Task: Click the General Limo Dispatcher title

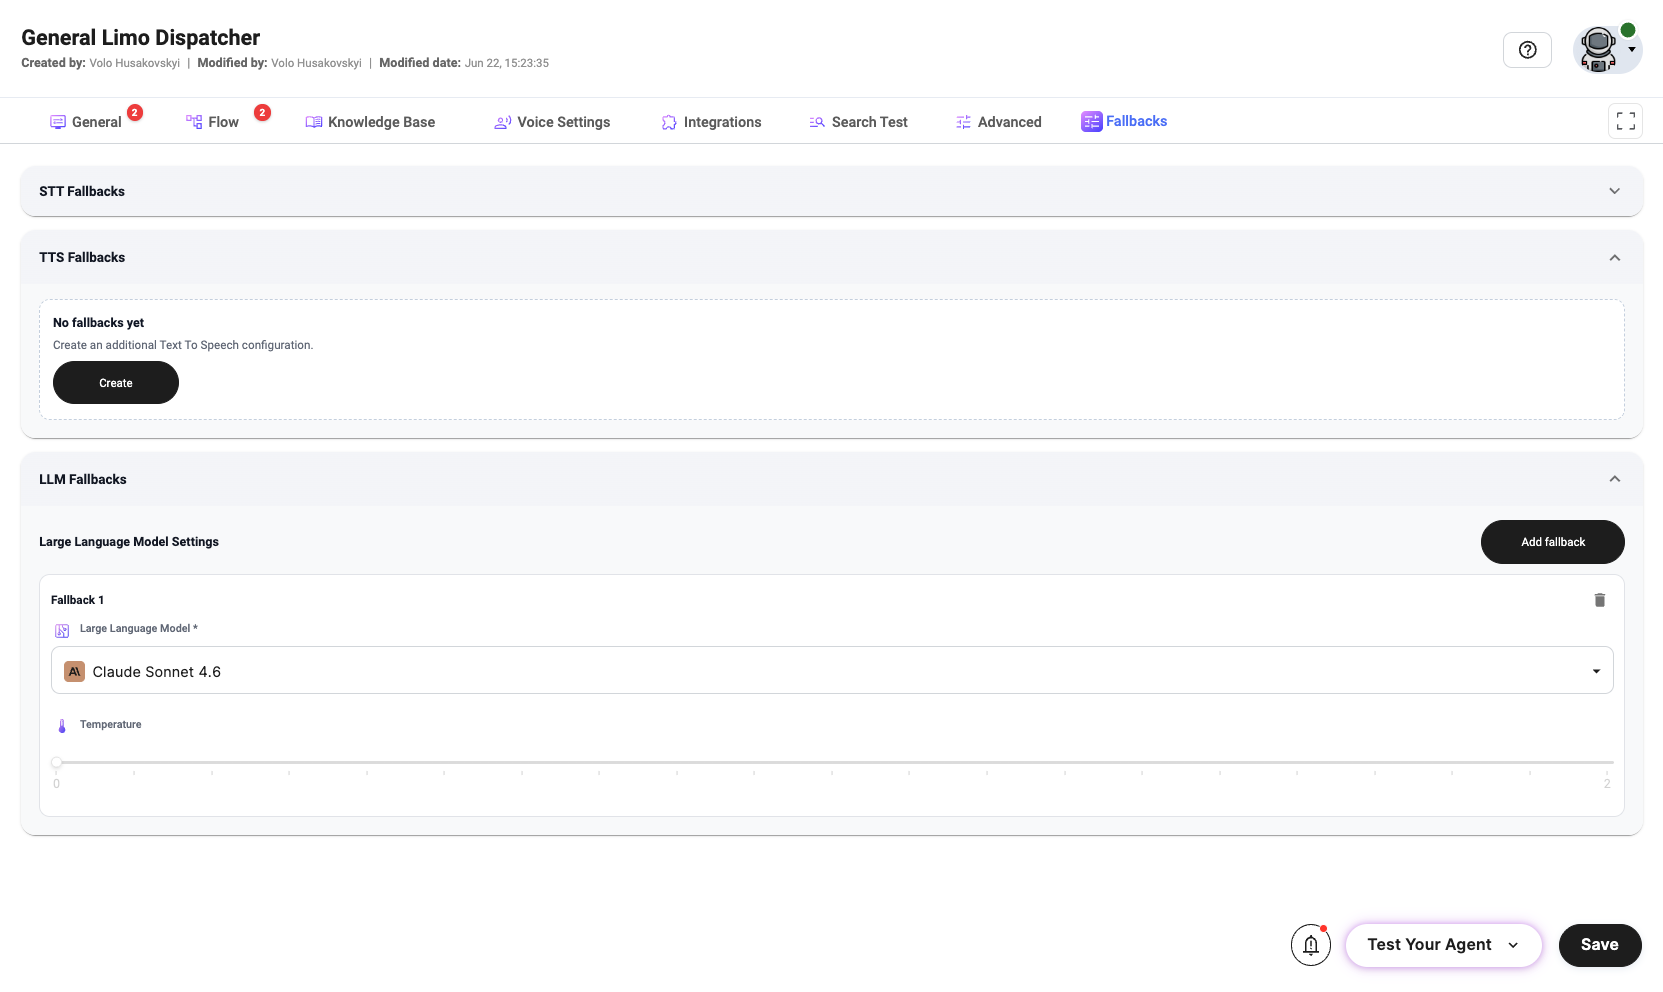Action: click(x=140, y=38)
